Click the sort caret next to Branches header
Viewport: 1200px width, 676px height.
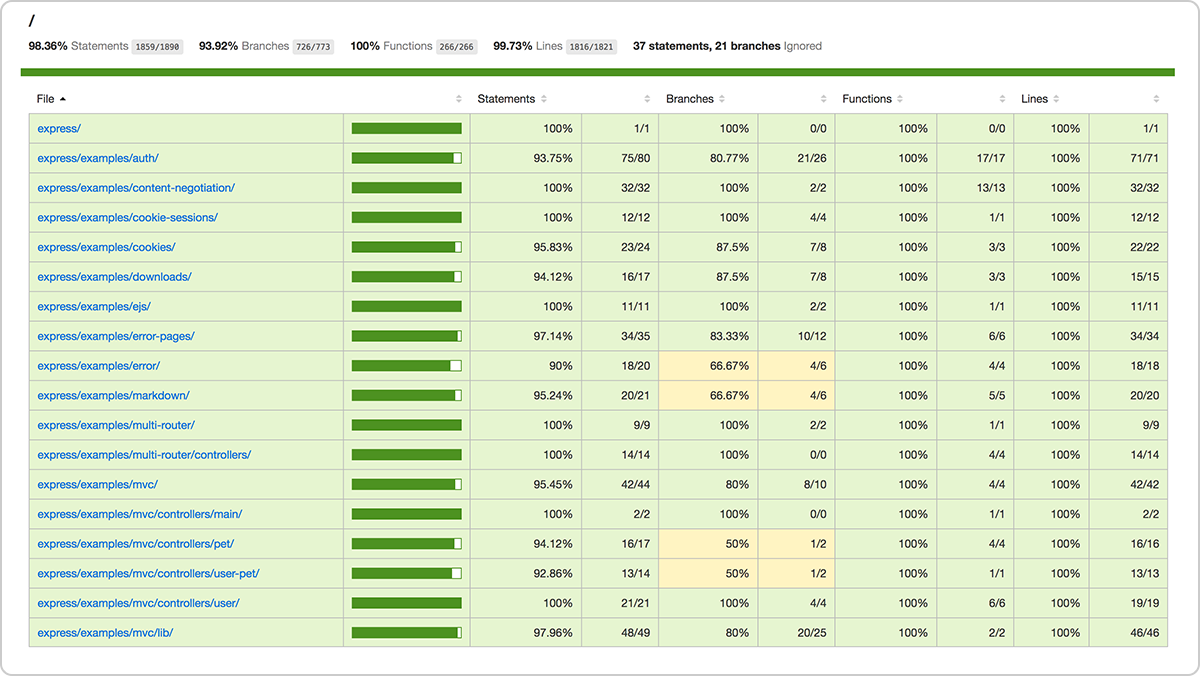(723, 98)
